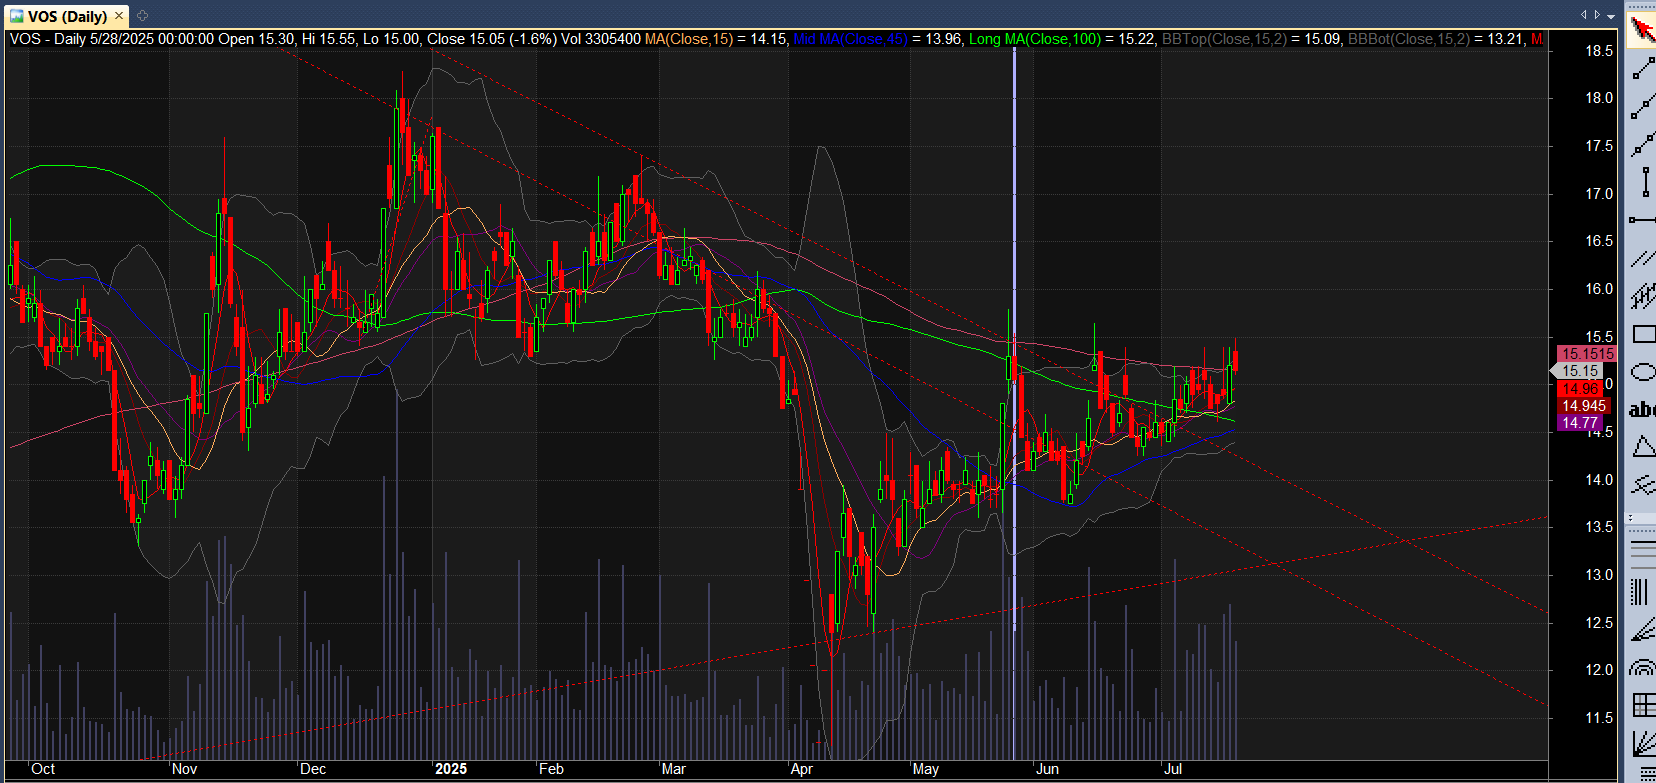1656x783 pixels.
Task: Click the MA(Close,15) = 14.15 label
Action: coord(716,39)
